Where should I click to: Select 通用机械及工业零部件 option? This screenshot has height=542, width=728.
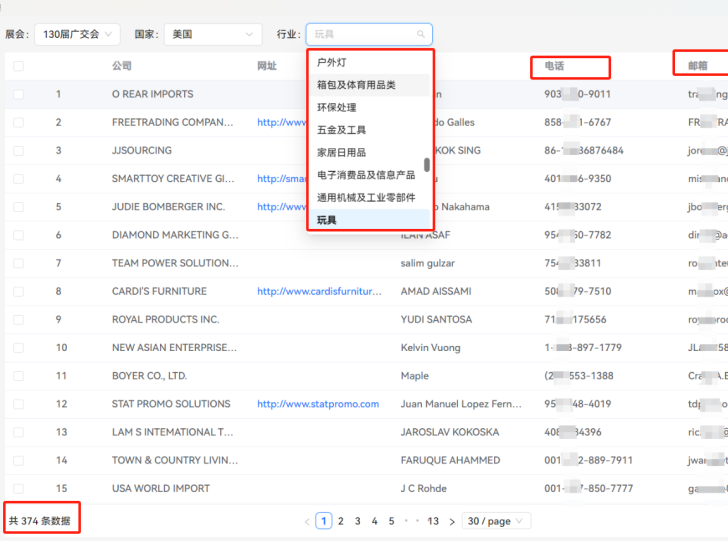[369, 198]
